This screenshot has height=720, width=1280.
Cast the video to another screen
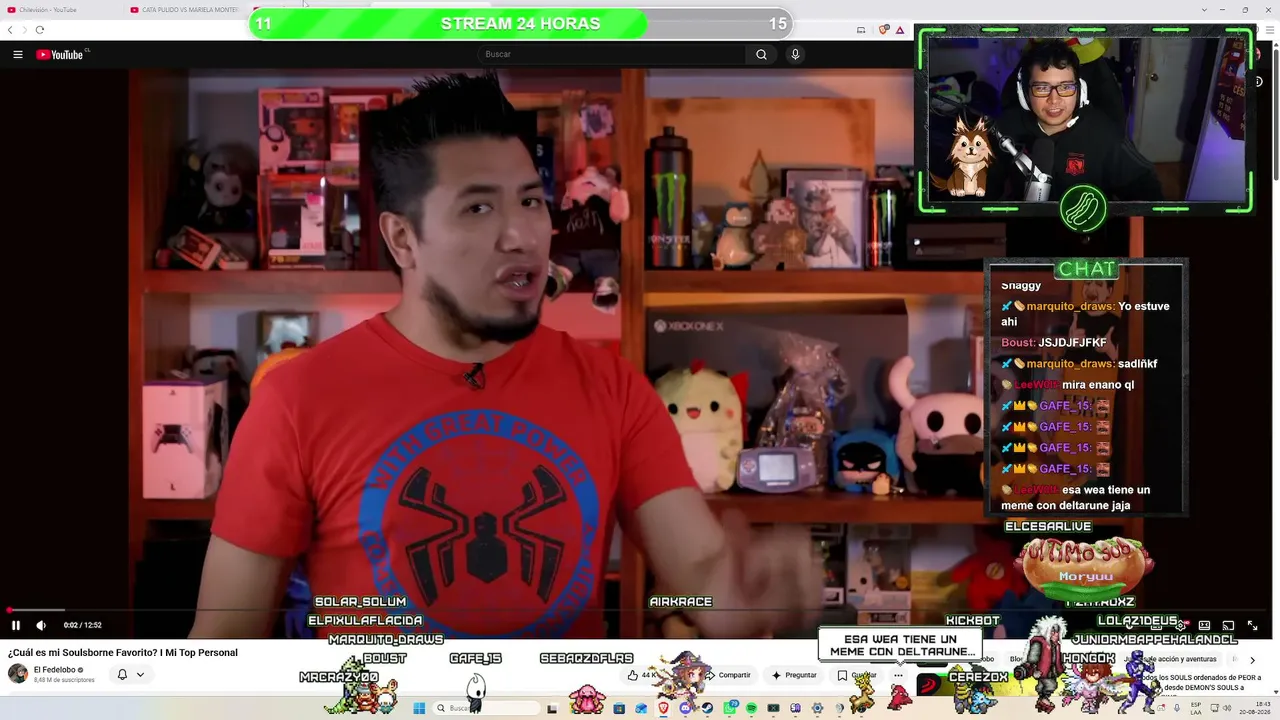[1229, 626]
